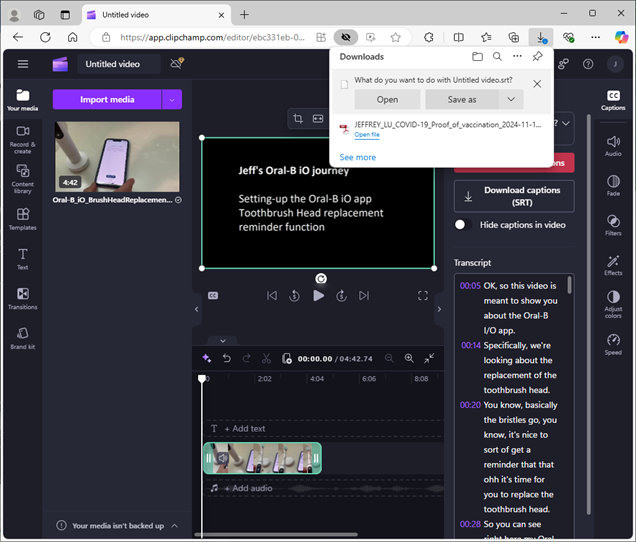Click Open file link under PDF download
Viewport: 636px width, 542px height.
pos(367,135)
